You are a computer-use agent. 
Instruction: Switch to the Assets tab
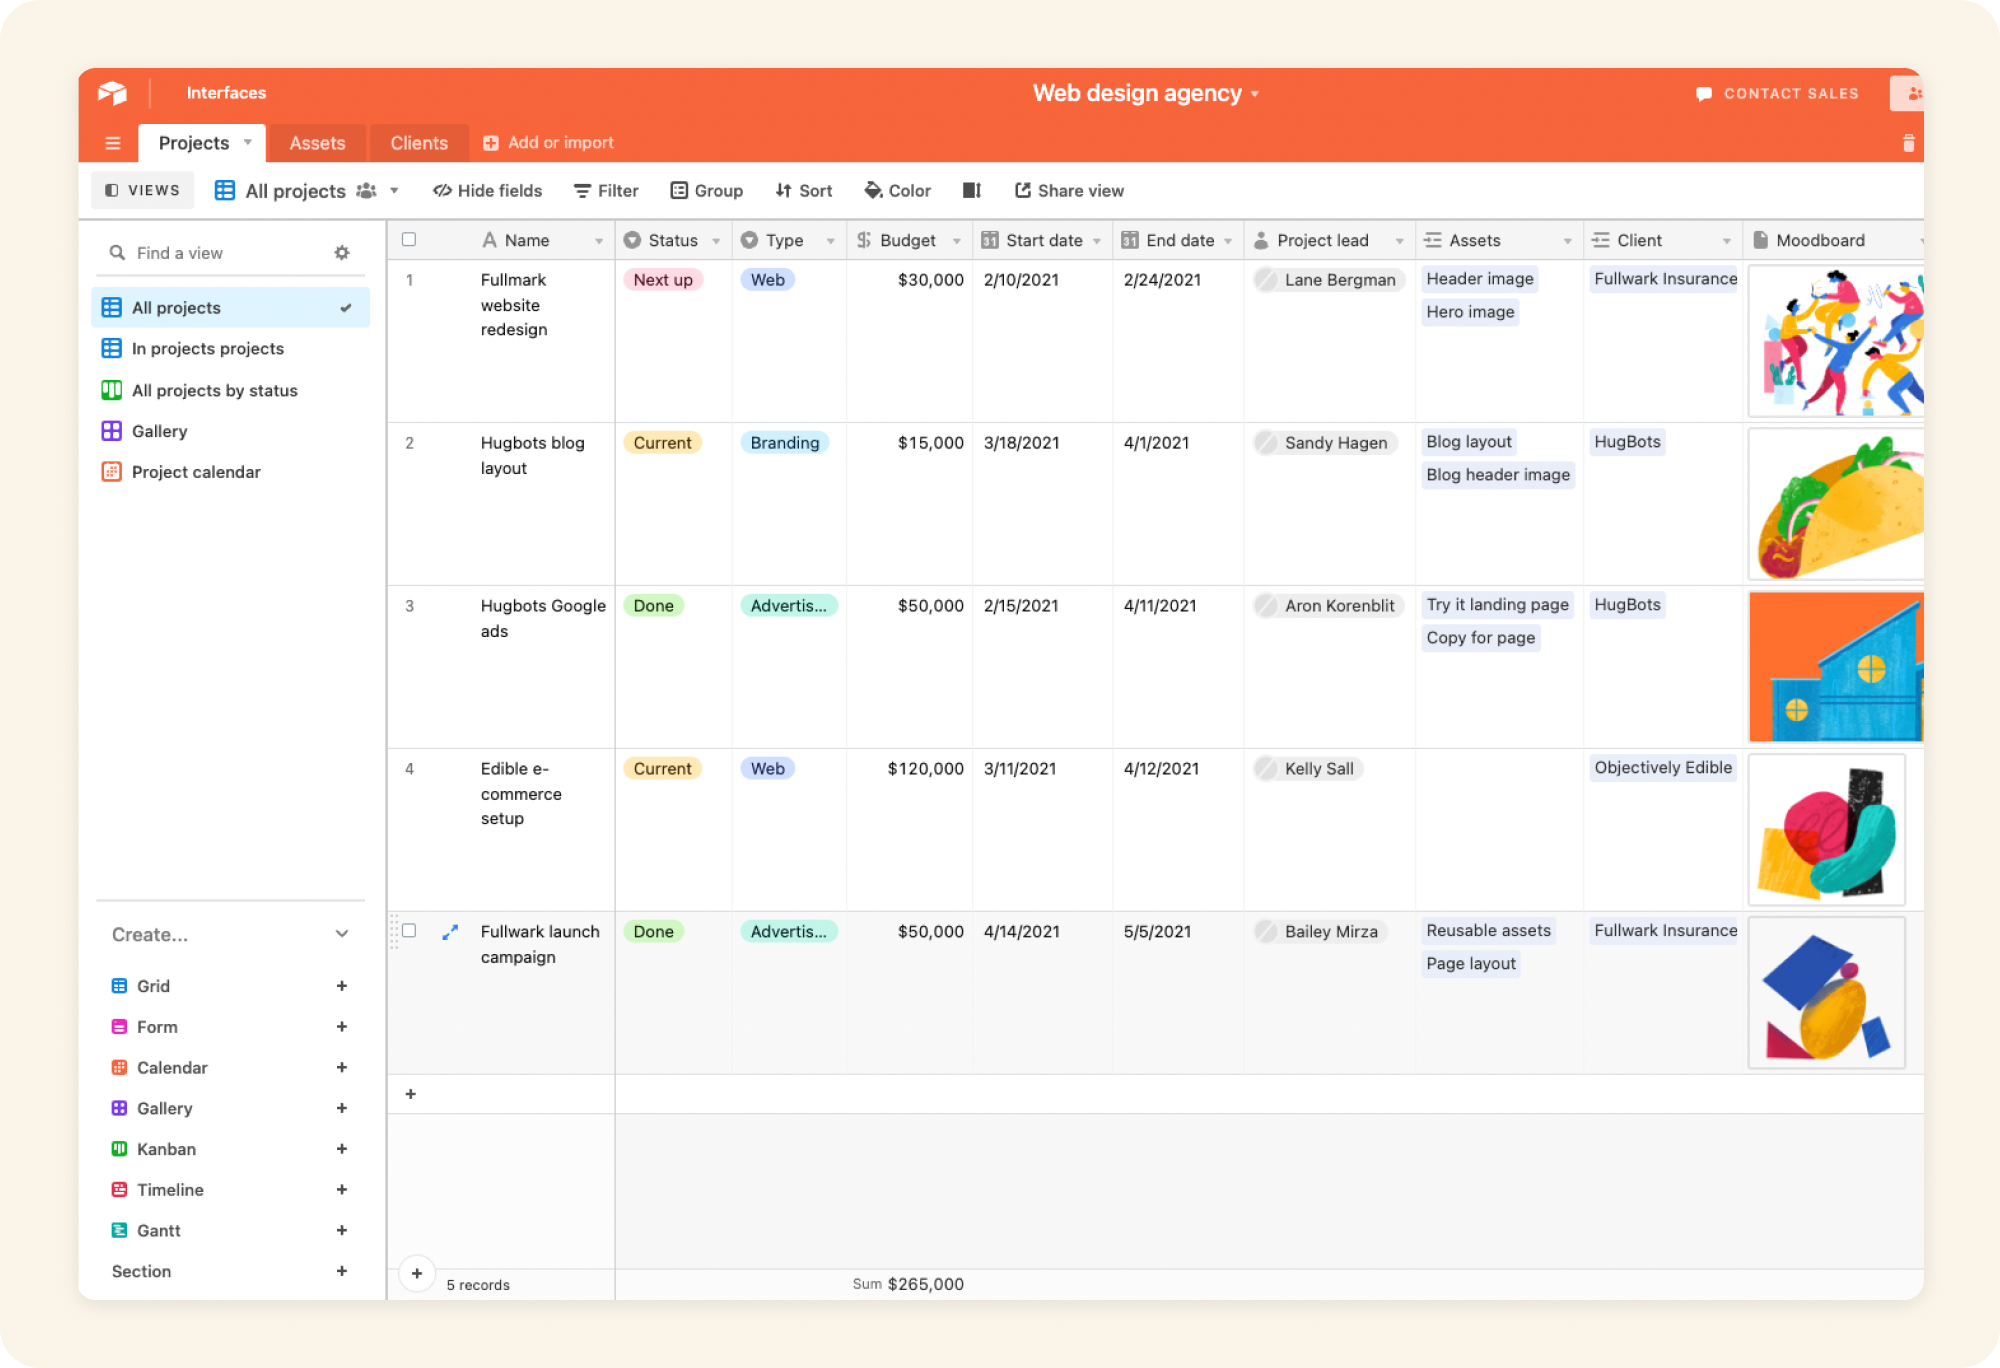(x=317, y=143)
